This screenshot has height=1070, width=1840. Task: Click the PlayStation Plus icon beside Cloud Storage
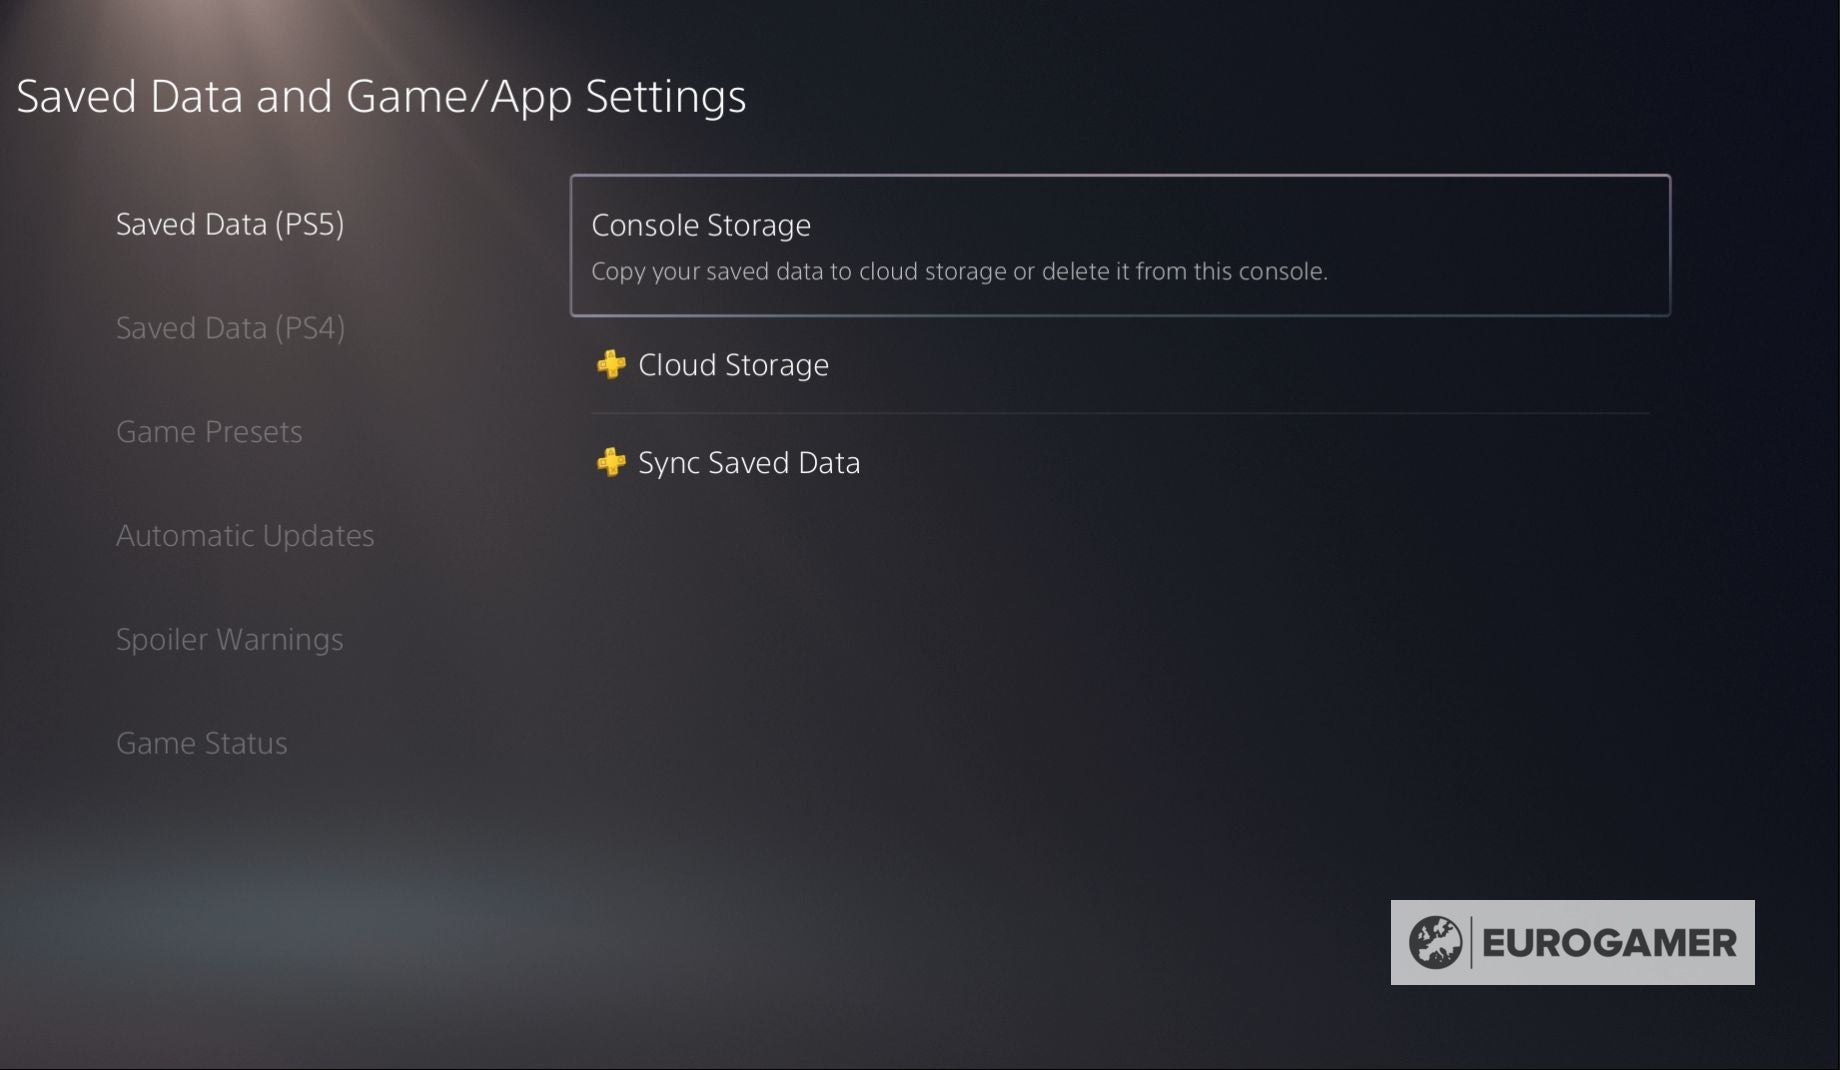[x=611, y=365]
